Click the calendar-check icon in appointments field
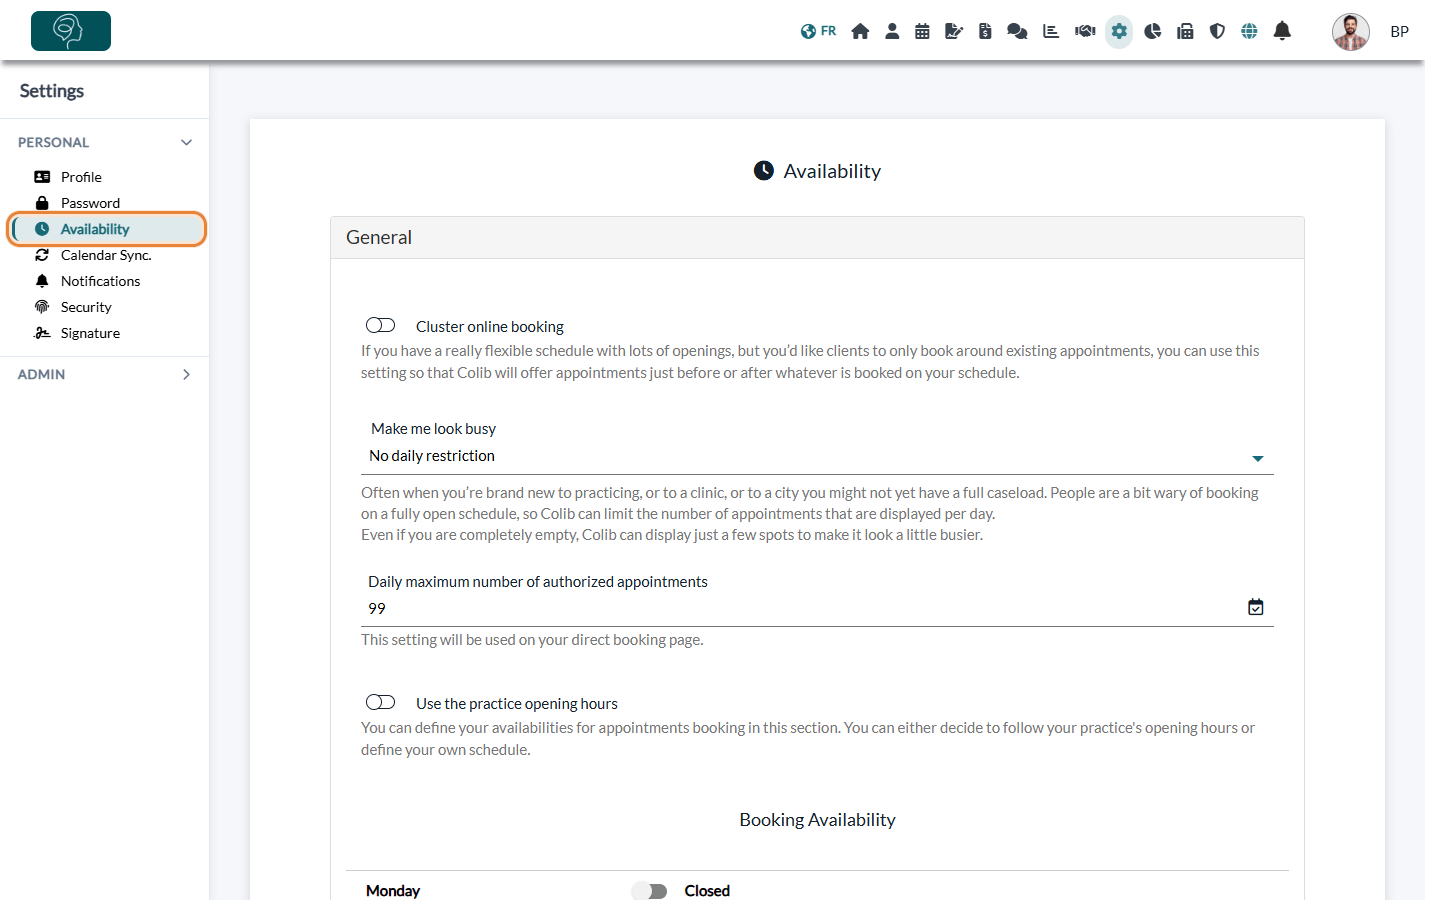The width and height of the screenshot is (1440, 900). pos(1256,607)
